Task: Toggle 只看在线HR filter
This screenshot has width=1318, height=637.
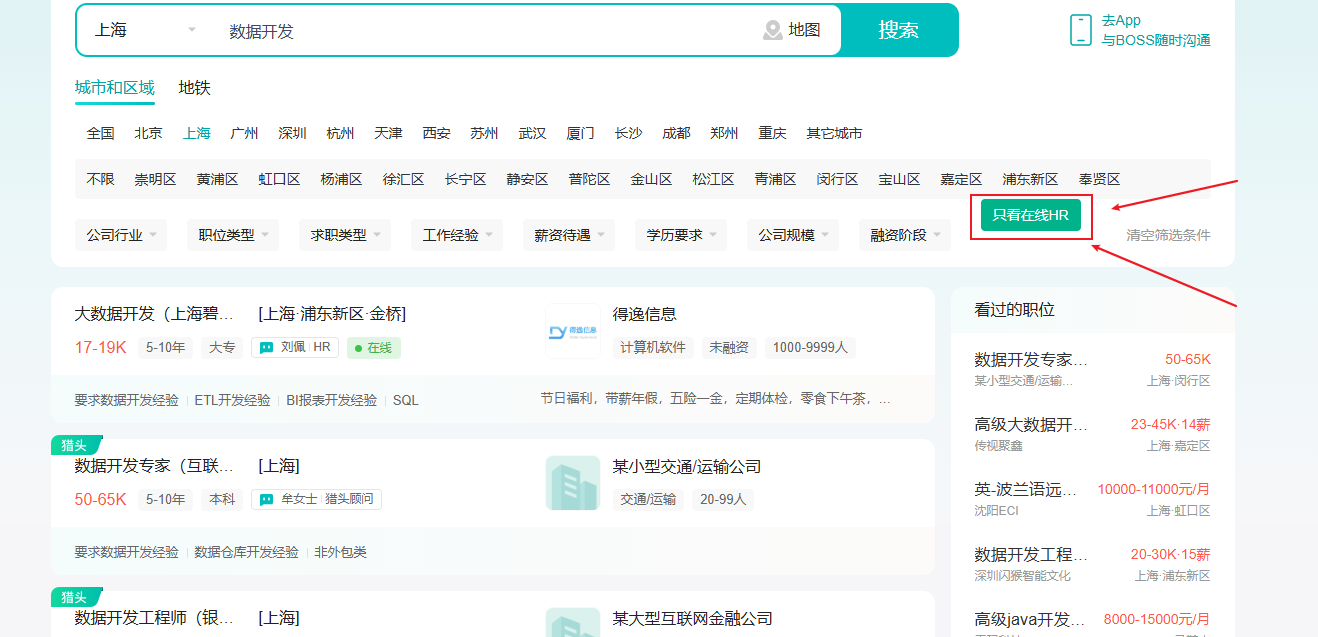Action: [1030, 215]
